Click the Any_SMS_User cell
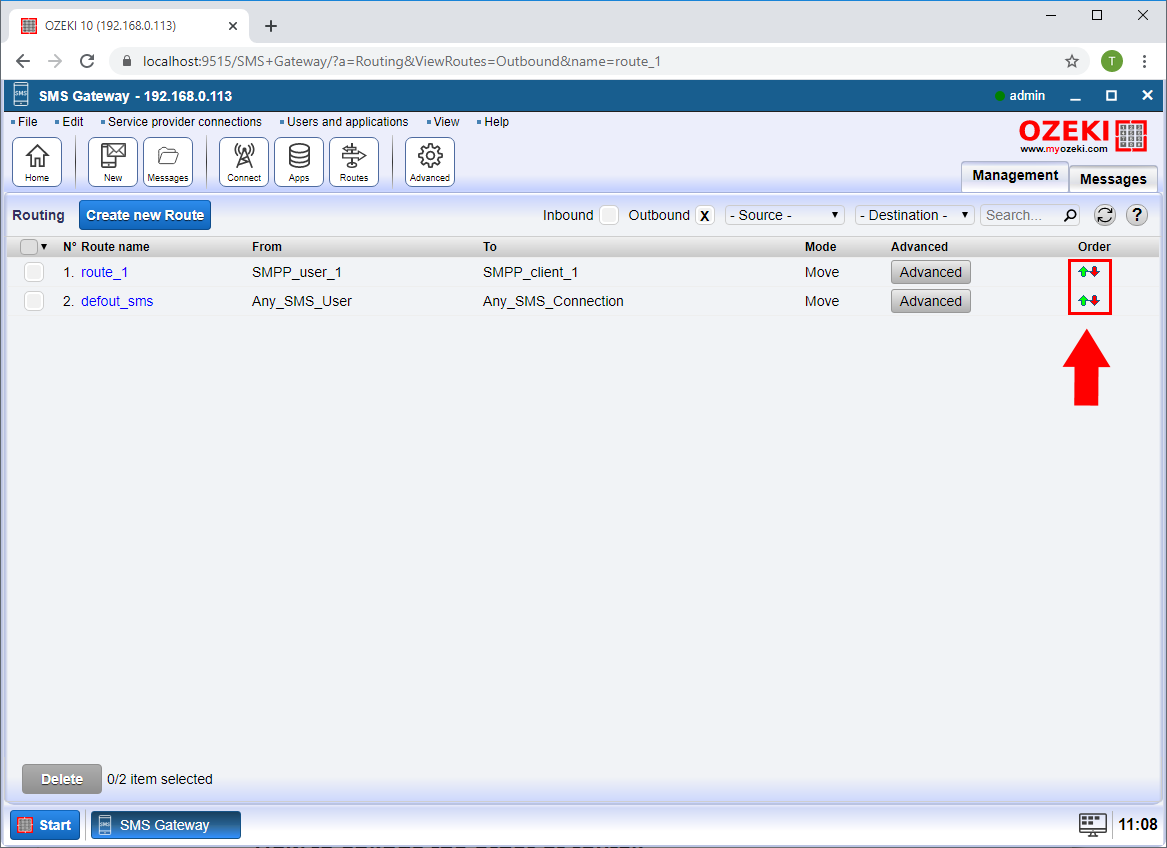The width and height of the screenshot is (1167, 848). tap(301, 301)
